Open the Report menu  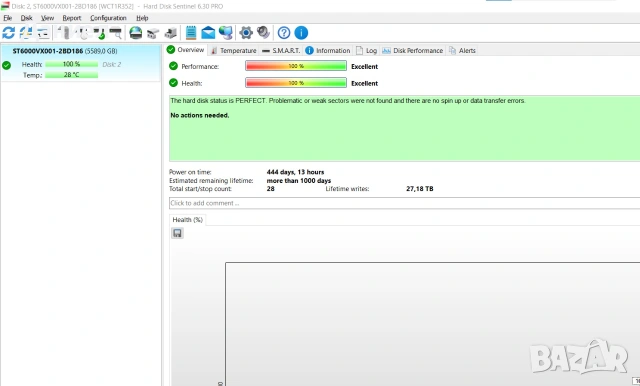click(x=72, y=18)
